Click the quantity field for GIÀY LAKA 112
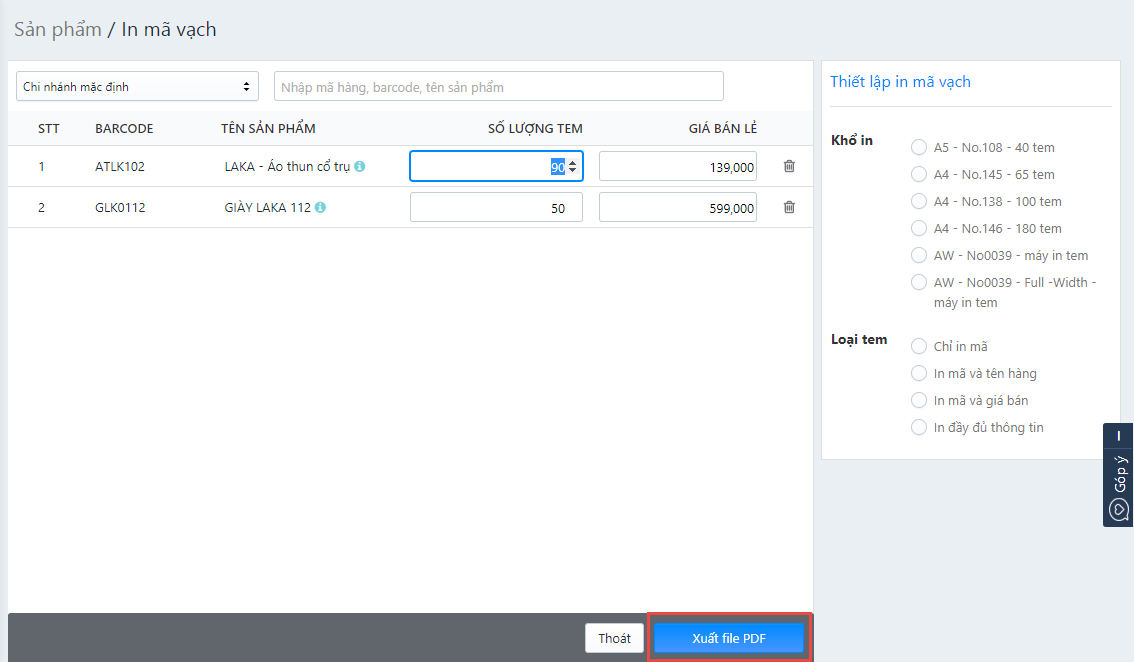 [x=496, y=208]
